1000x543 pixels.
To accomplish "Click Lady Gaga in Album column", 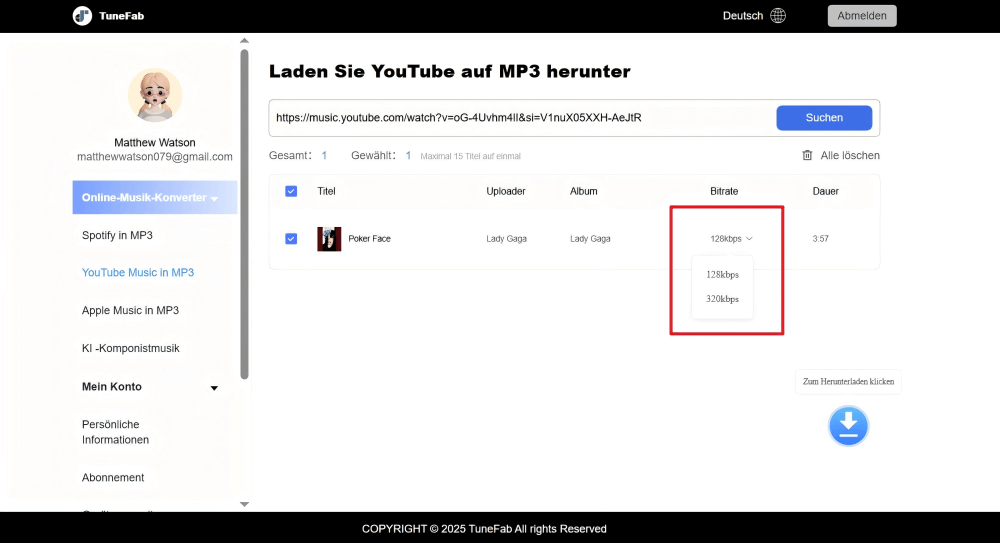I will (590, 239).
